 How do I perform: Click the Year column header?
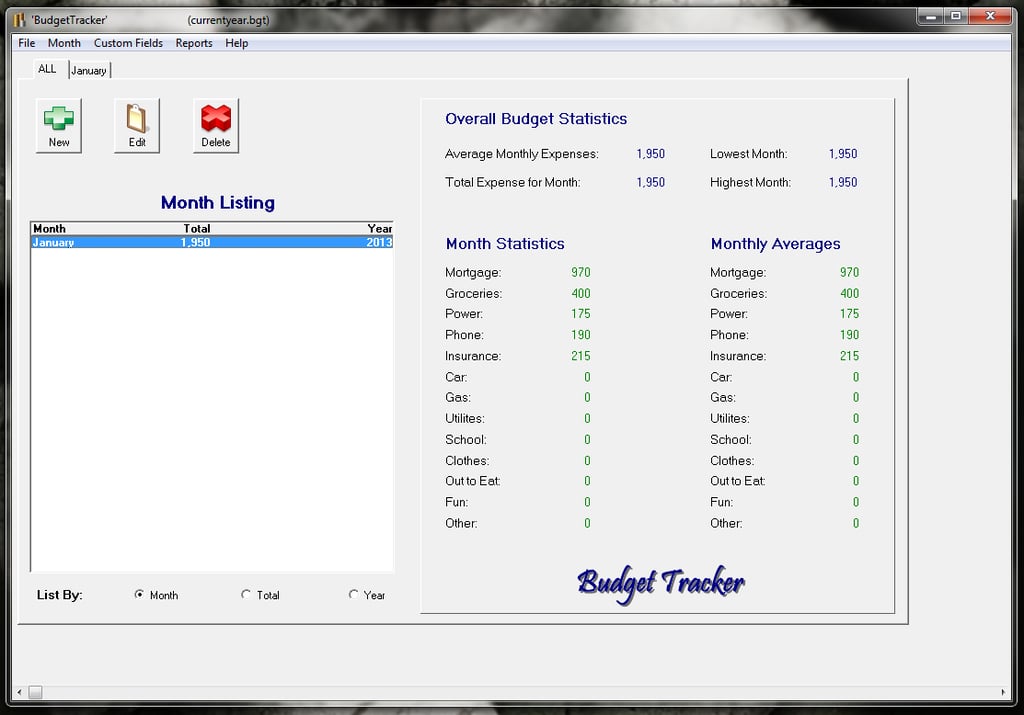tap(379, 229)
